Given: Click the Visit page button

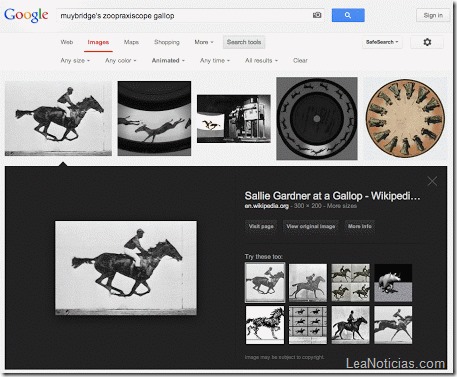Looking at the screenshot, I should pyautogui.click(x=261, y=226).
